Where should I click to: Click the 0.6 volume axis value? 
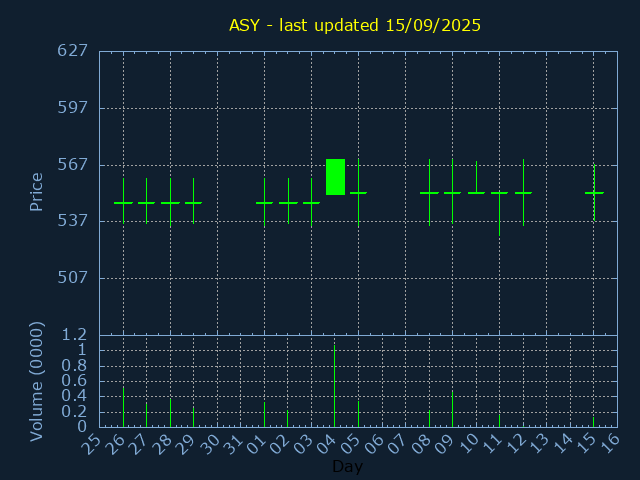pos(74,381)
